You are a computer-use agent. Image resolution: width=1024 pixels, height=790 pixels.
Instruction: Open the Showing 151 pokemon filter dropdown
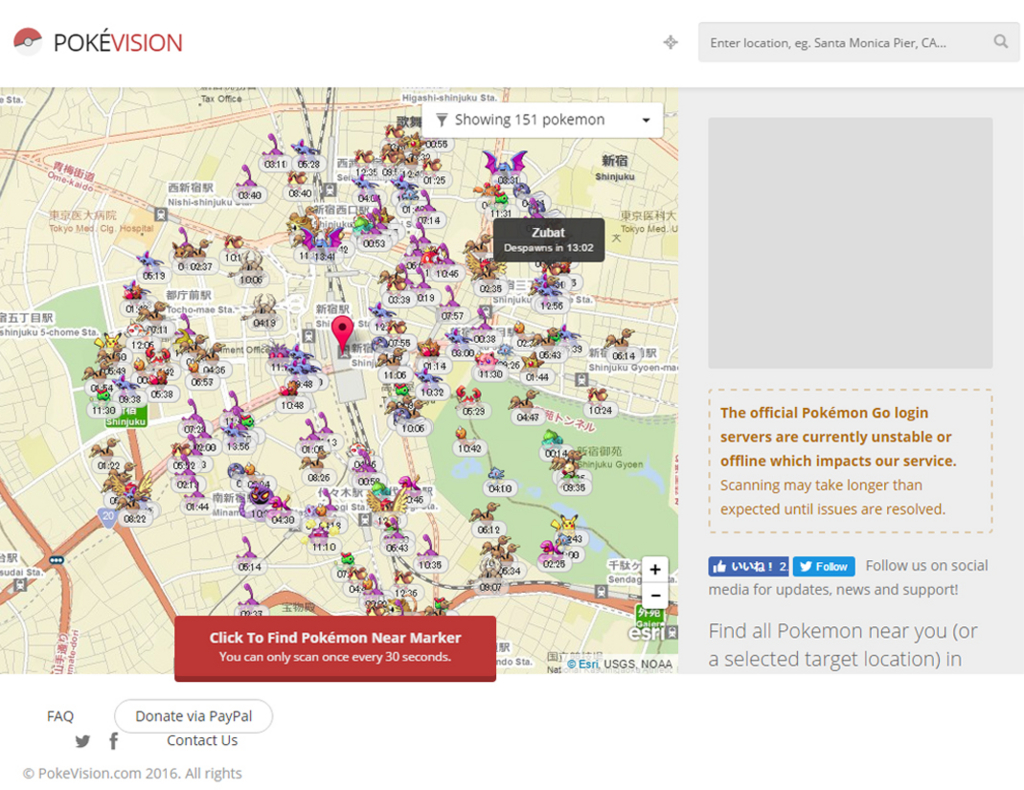(x=542, y=119)
